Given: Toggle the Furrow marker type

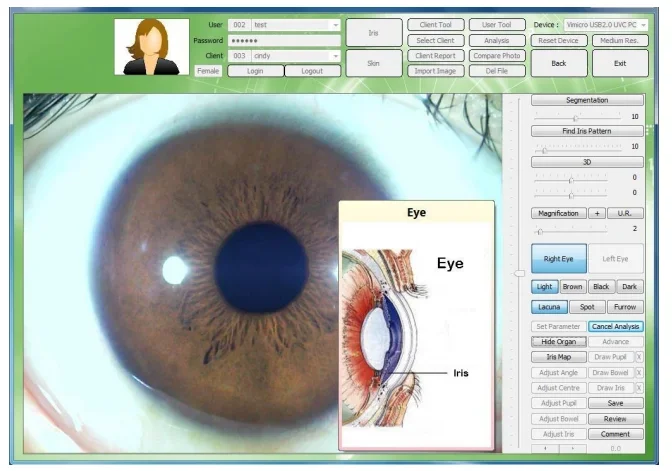Looking at the screenshot, I should click(625, 307).
